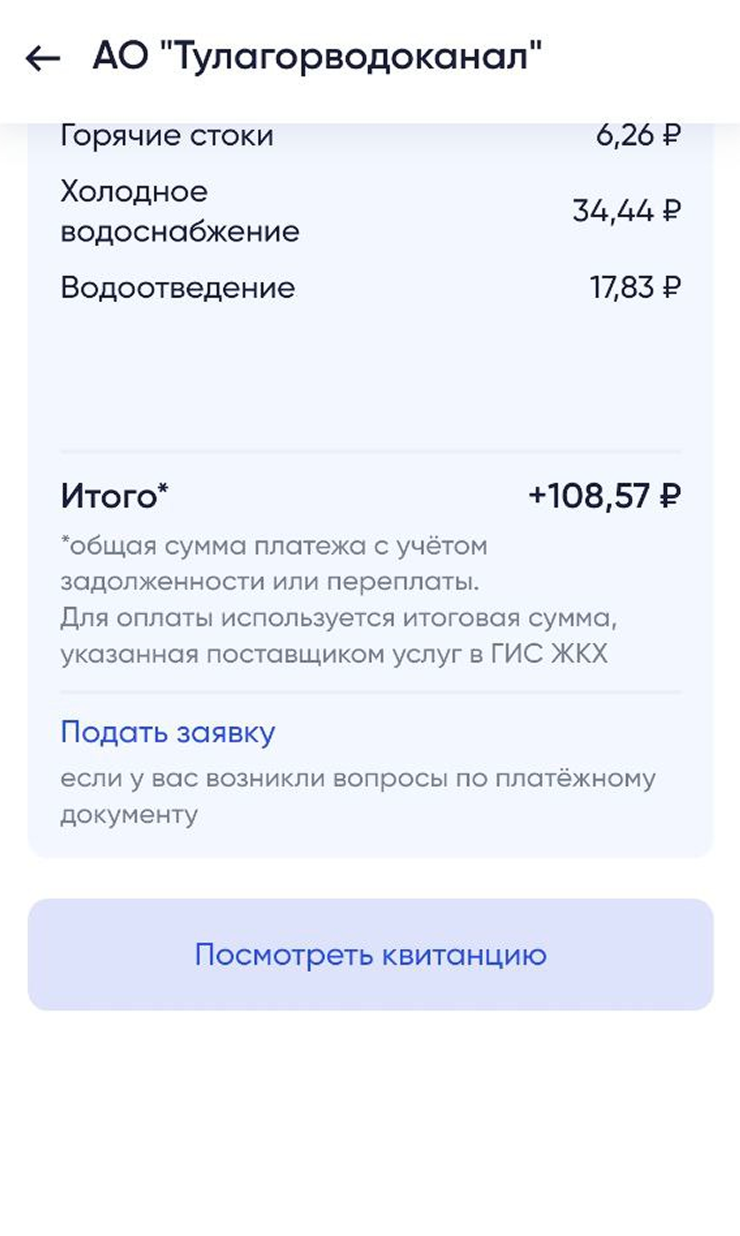Click the ruble sign beside 108,57

(x=670, y=496)
